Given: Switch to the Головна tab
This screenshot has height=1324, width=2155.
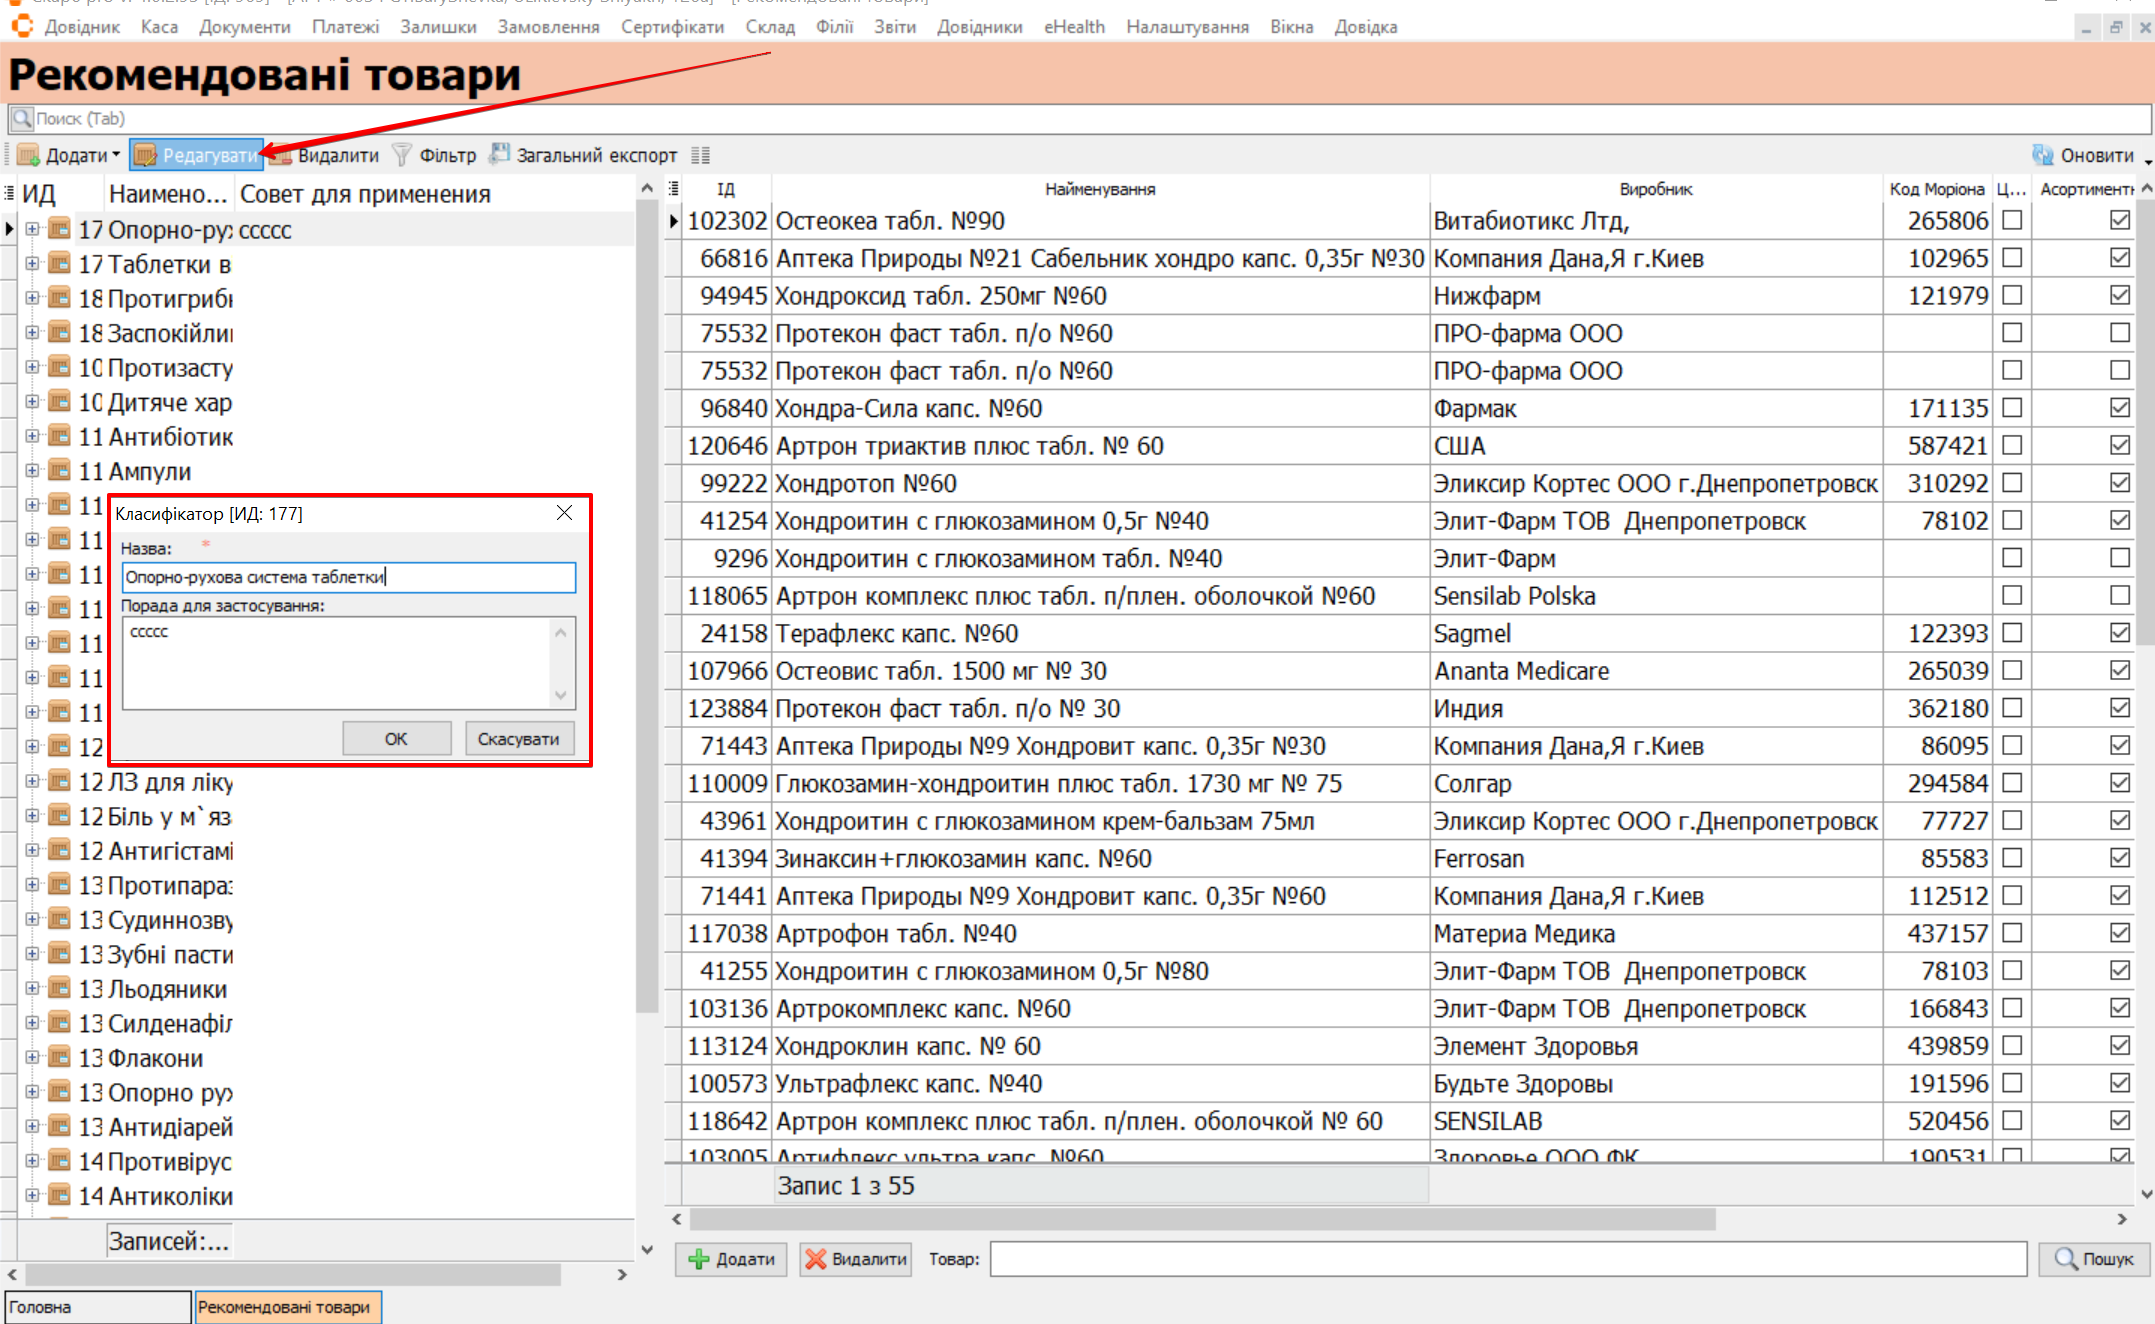Looking at the screenshot, I should tap(97, 1307).
